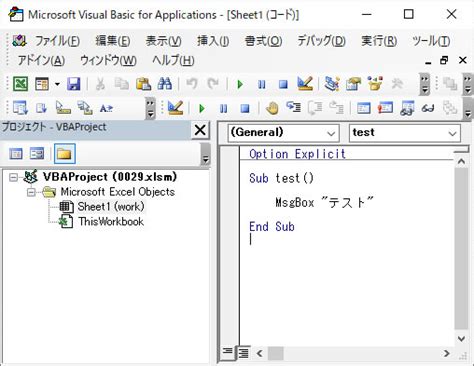Switch to Full Module View button
Image resolution: width=474 pixels, height=366 pixels.
243,353
